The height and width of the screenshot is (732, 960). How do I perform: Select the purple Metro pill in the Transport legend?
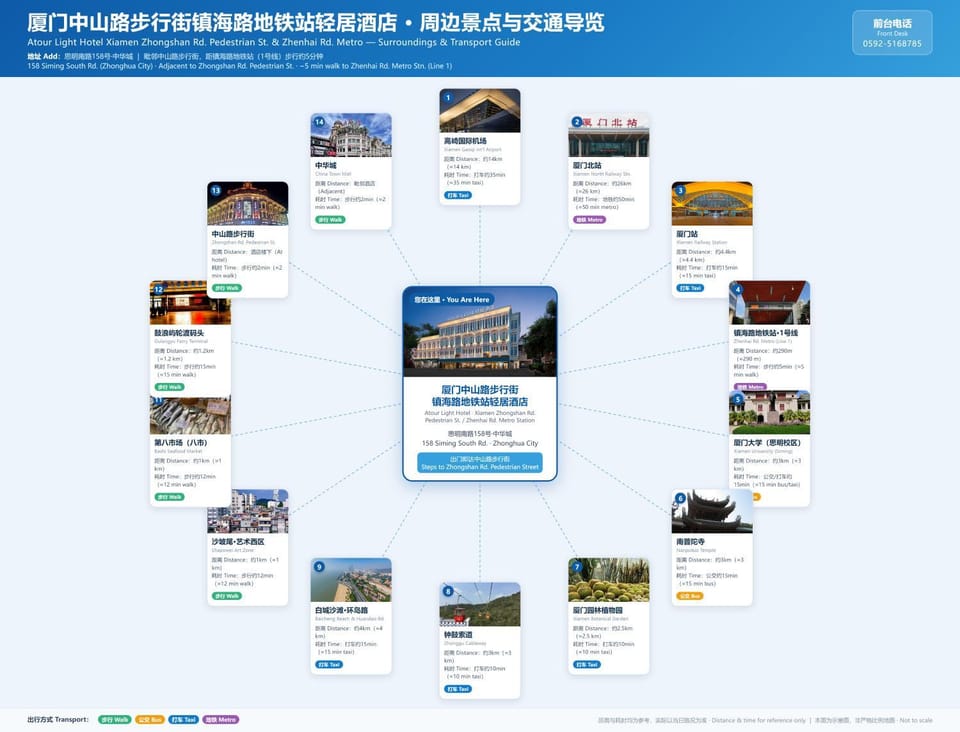(221, 720)
